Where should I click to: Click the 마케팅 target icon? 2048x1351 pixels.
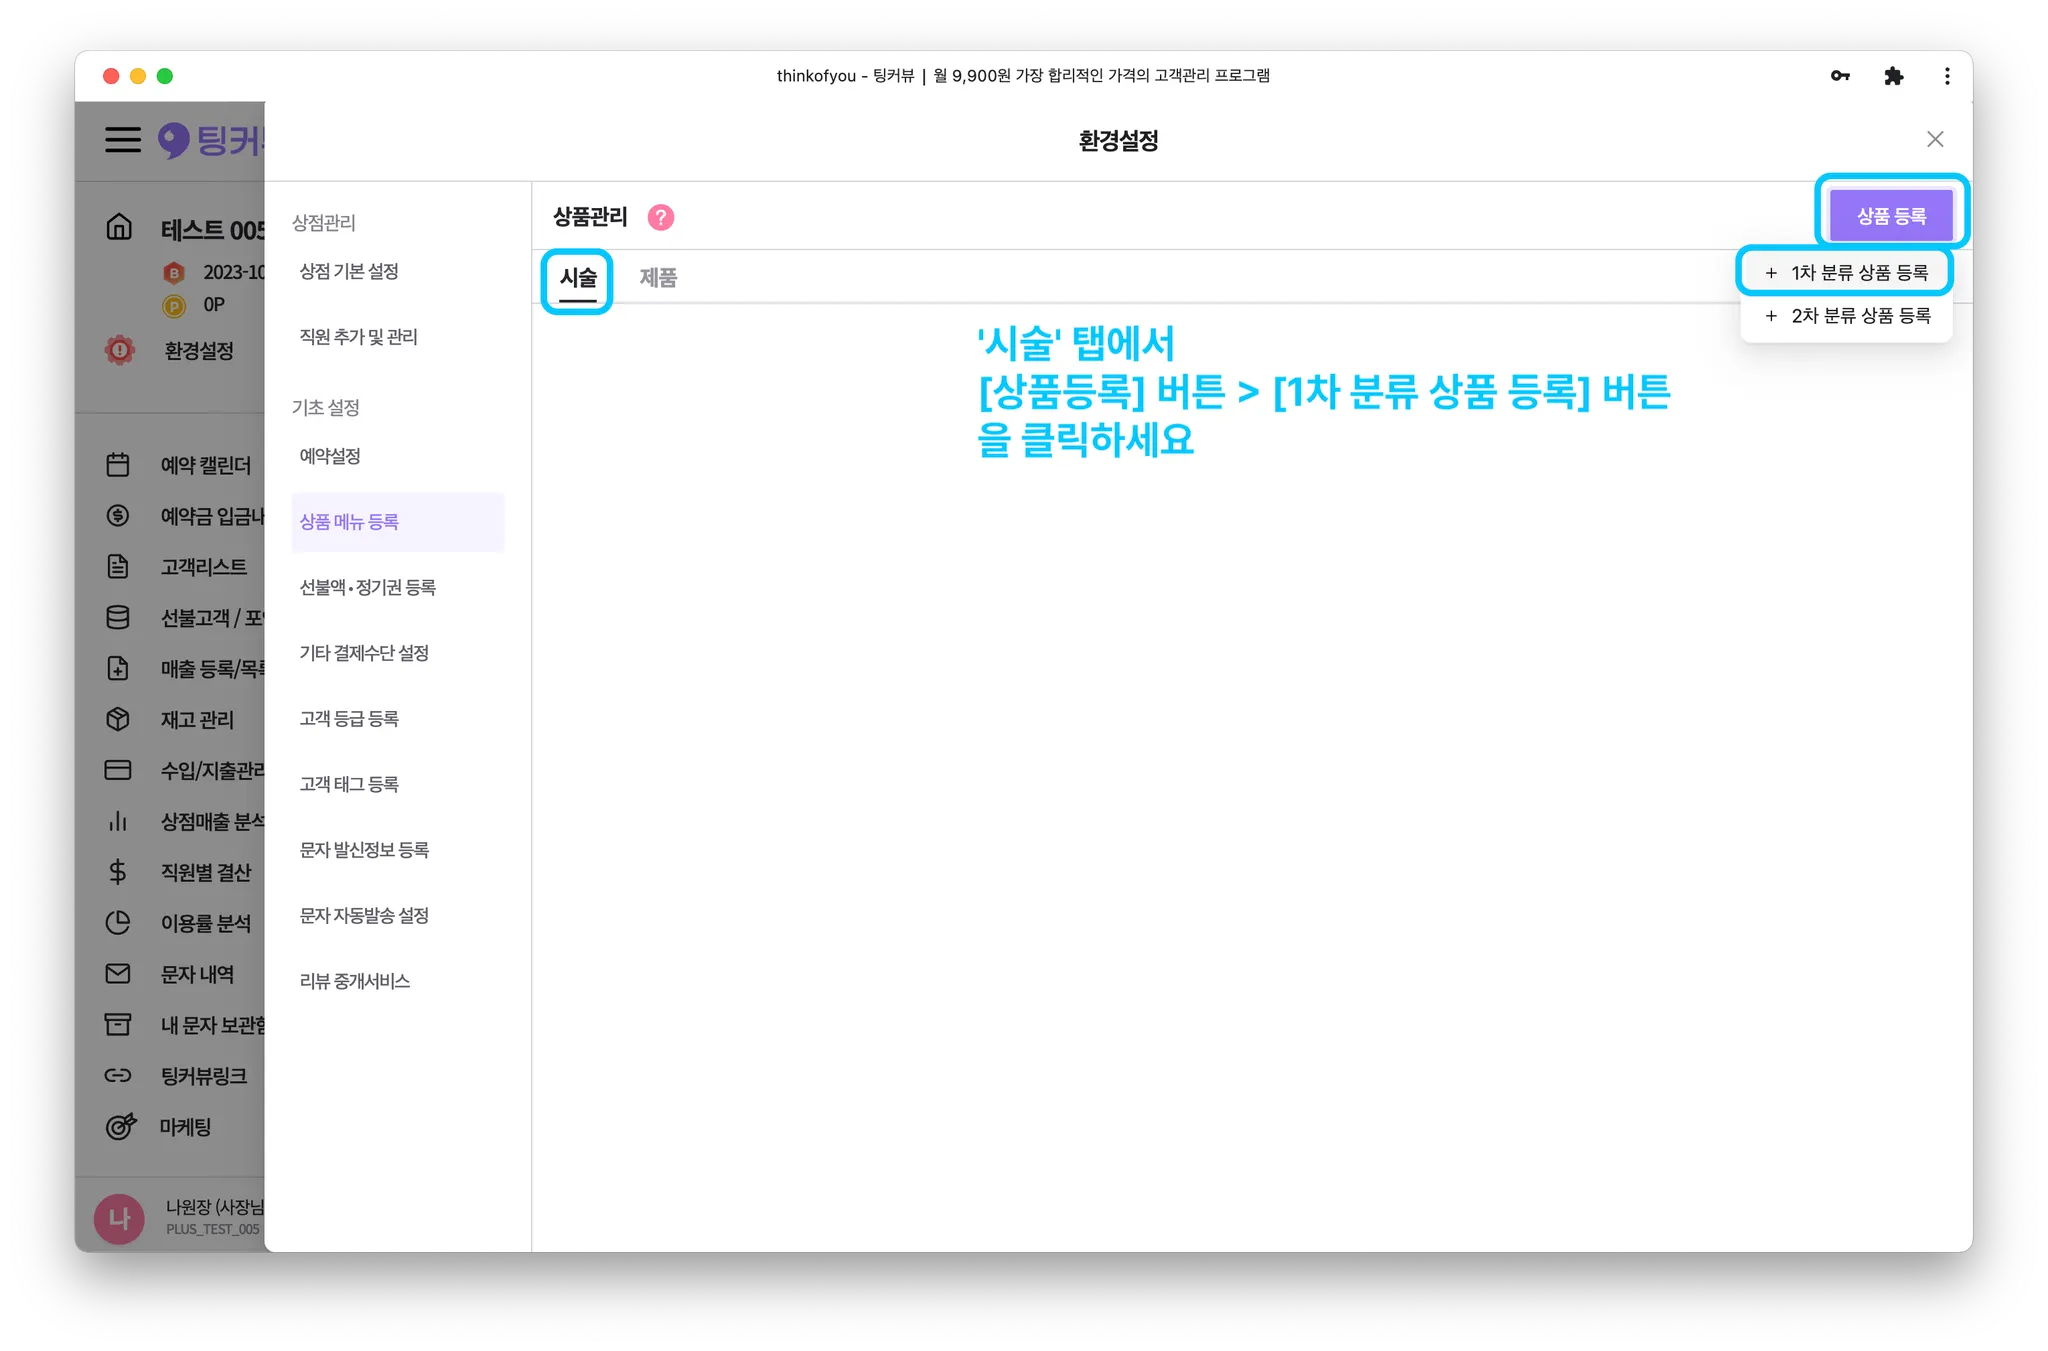click(120, 1127)
